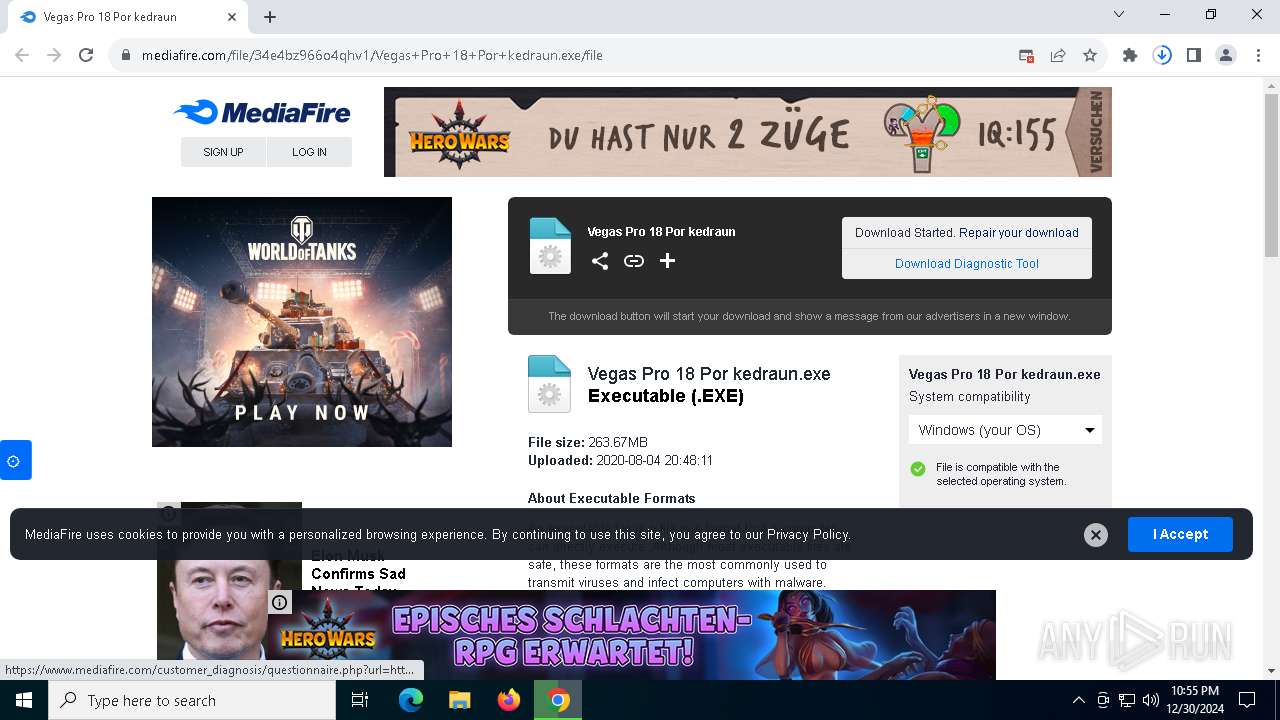Click the About Executable Formats heading
This screenshot has width=1280, height=720.
[x=612, y=498]
